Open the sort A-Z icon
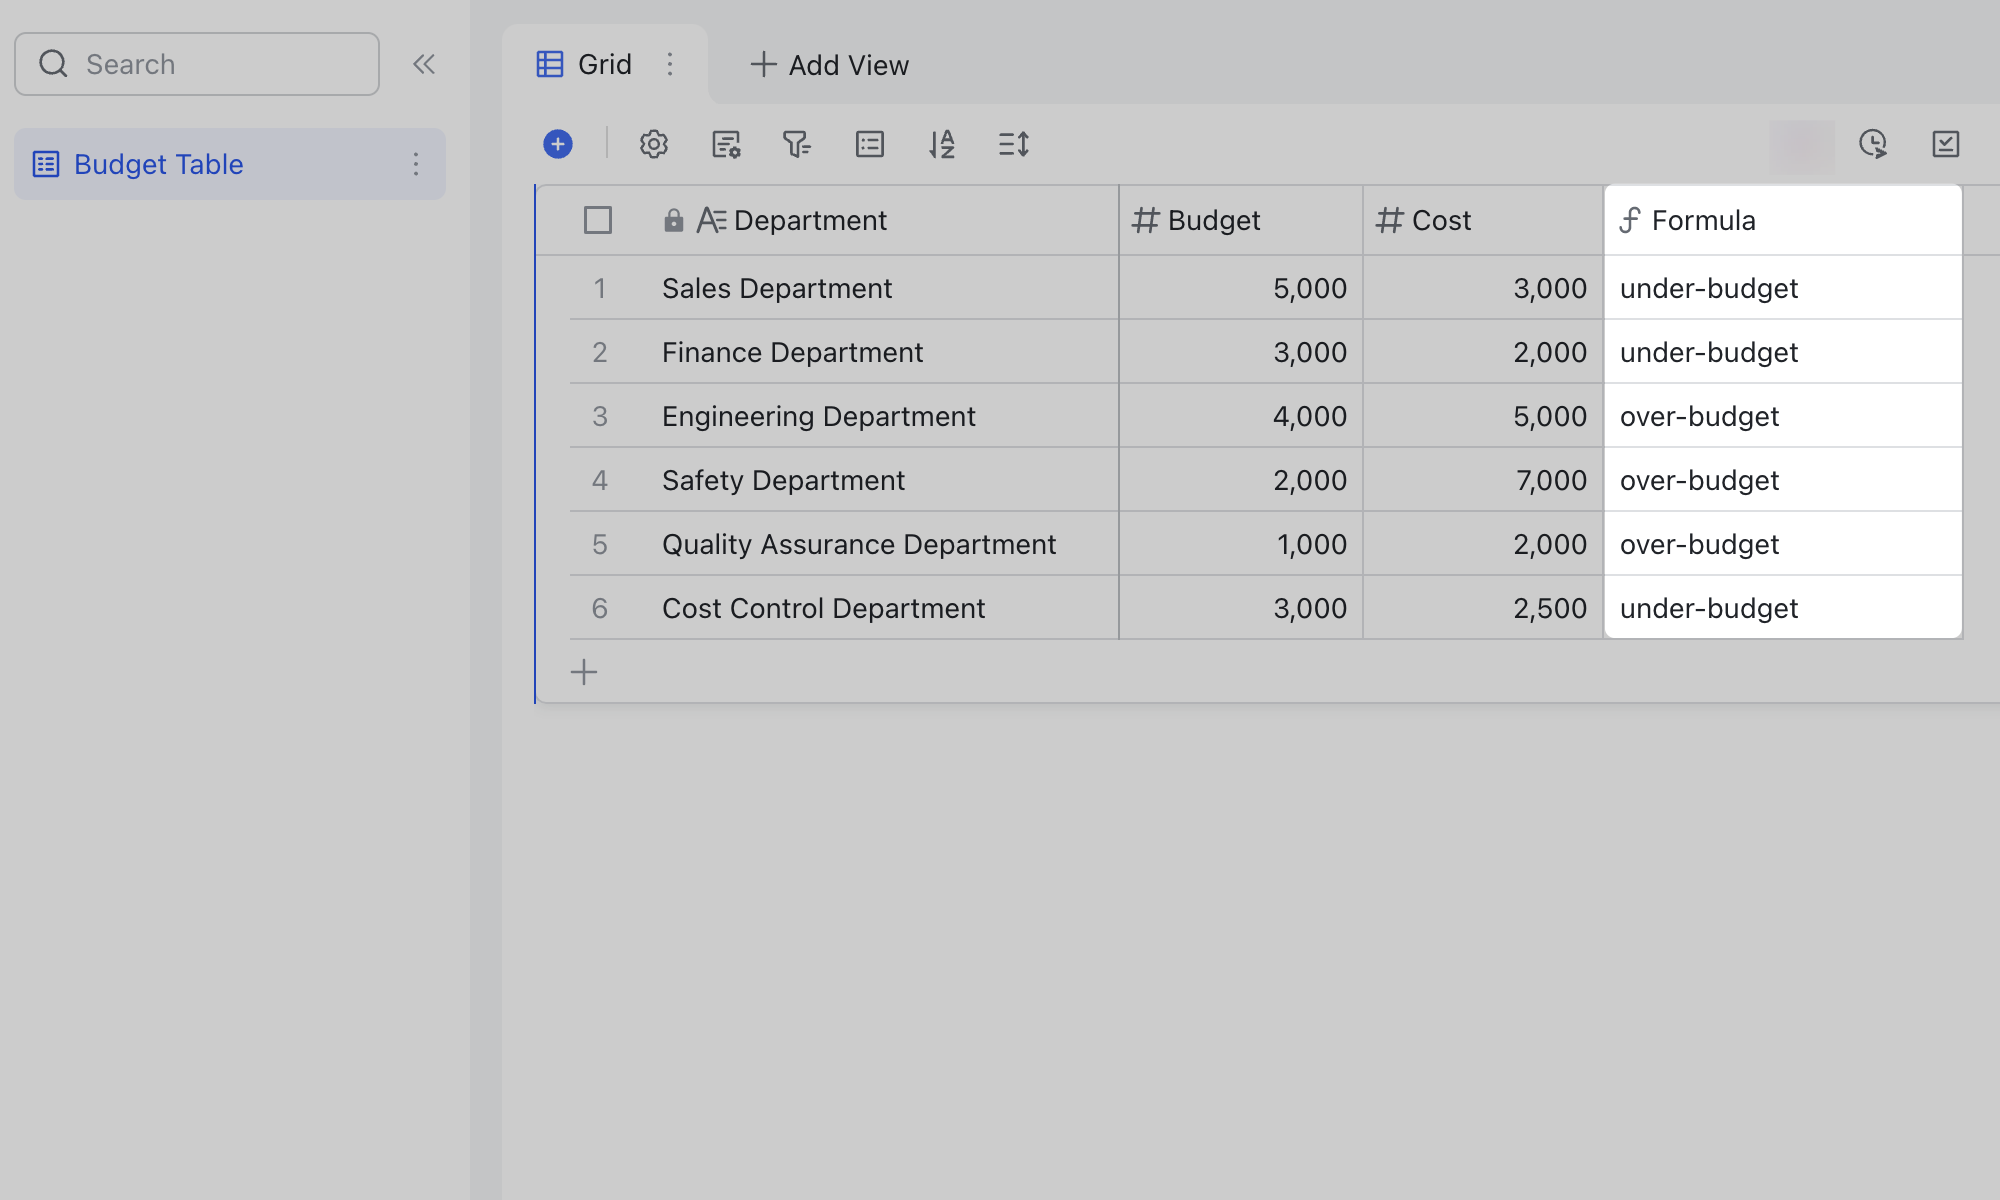The image size is (2000, 1200). (x=941, y=144)
